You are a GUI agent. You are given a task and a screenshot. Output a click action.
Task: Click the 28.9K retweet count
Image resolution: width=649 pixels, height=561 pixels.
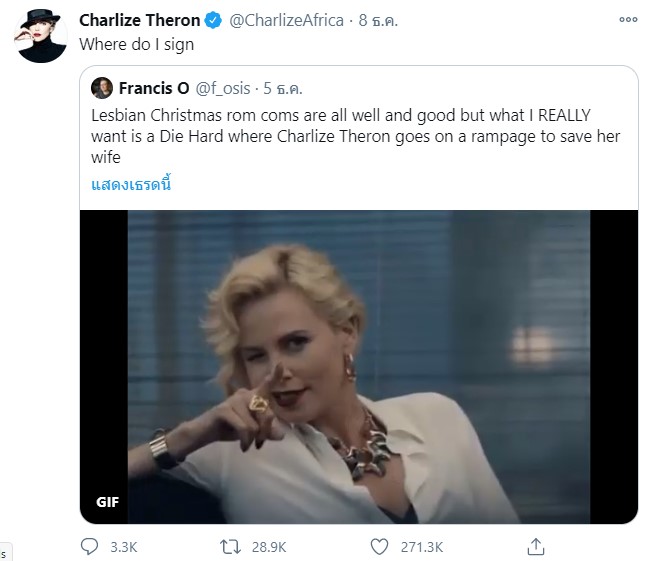coord(269,548)
